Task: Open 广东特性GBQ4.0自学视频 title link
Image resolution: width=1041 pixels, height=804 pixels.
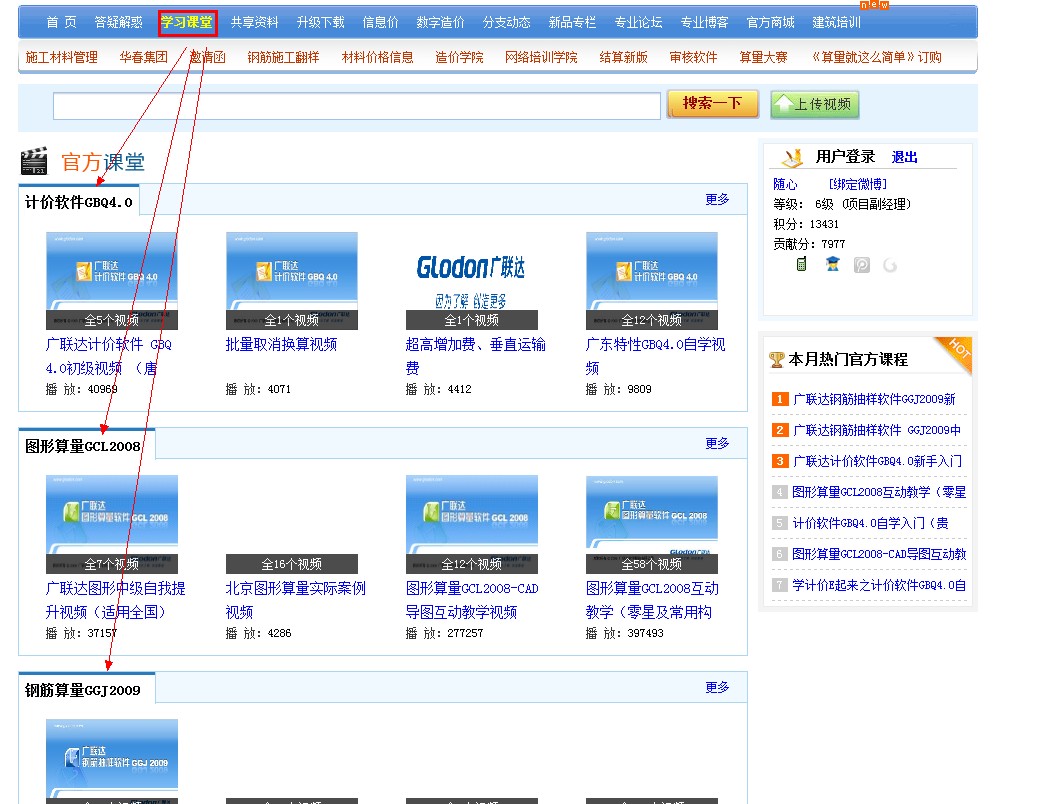Action: pos(655,357)
